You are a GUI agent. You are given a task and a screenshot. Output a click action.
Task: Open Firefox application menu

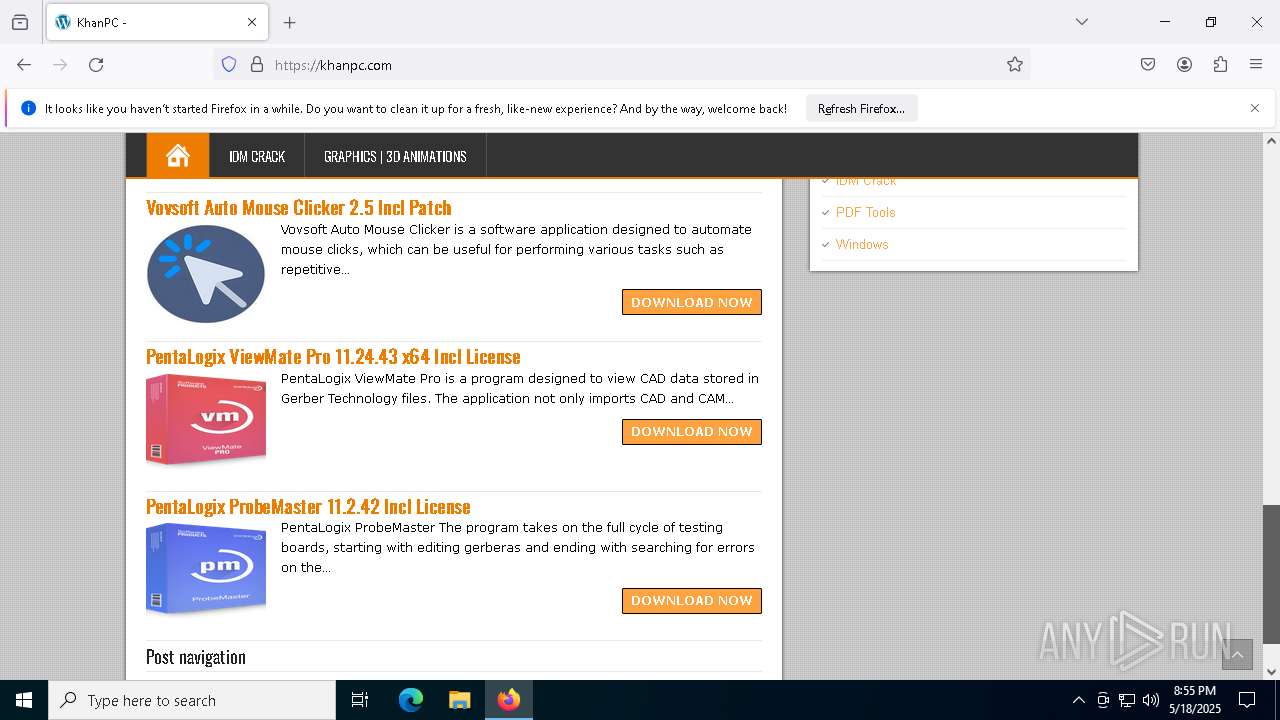[1256, 64]
